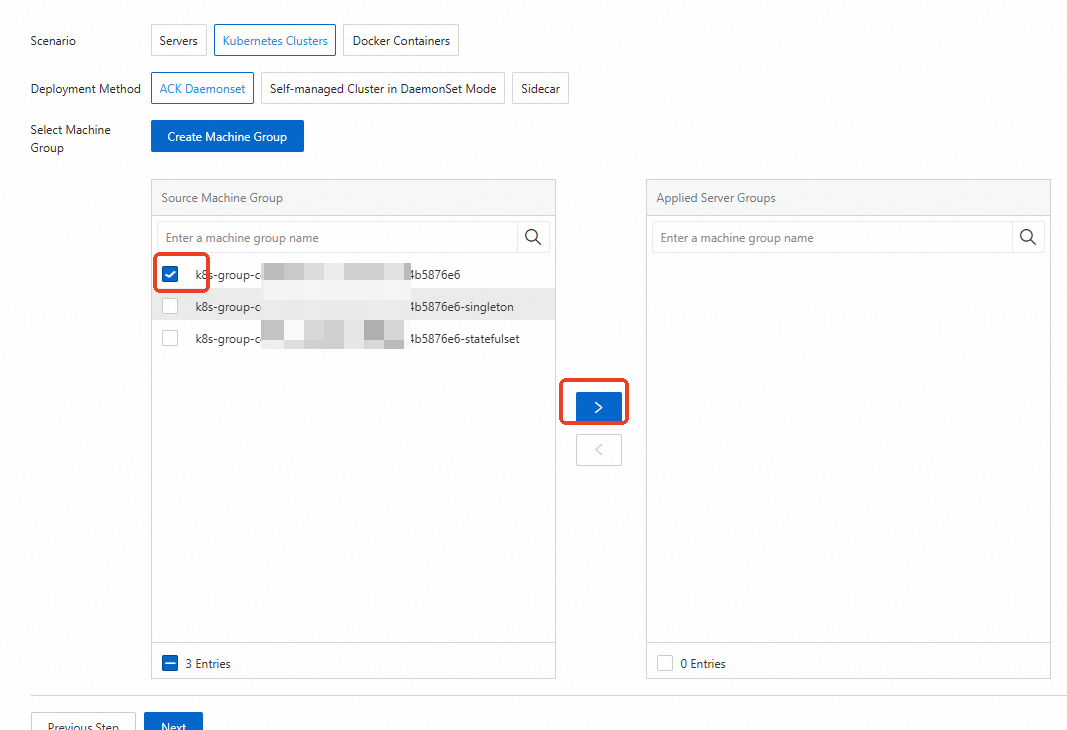Image resolution: width=1067 pixels, height=730 pixels.
Task: Click the left arrow transfer button
Action: [x=599, y=450]
